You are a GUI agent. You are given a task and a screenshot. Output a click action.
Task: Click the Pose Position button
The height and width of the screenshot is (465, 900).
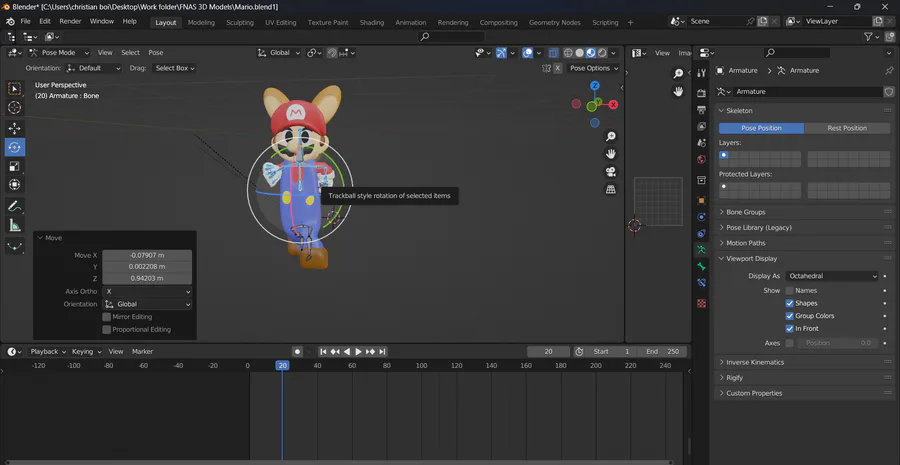761,128
